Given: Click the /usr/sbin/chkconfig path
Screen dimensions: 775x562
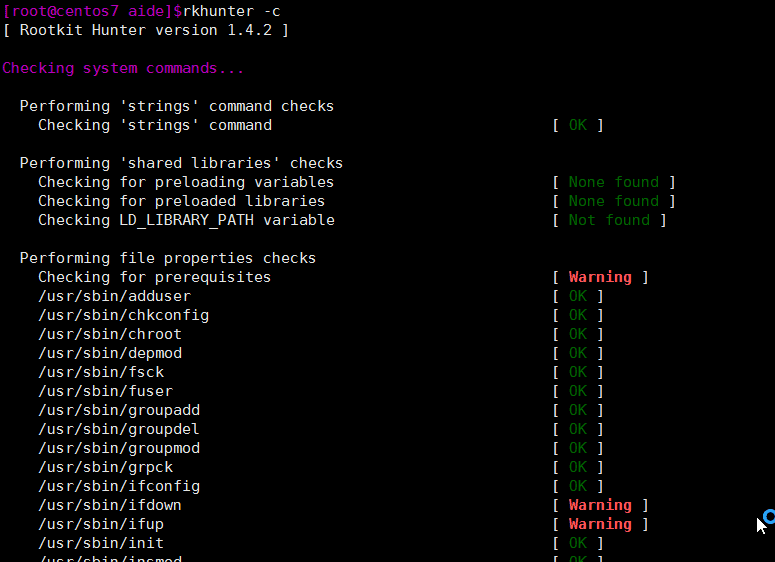Looking at the screenshot, I should click(123, 315).
